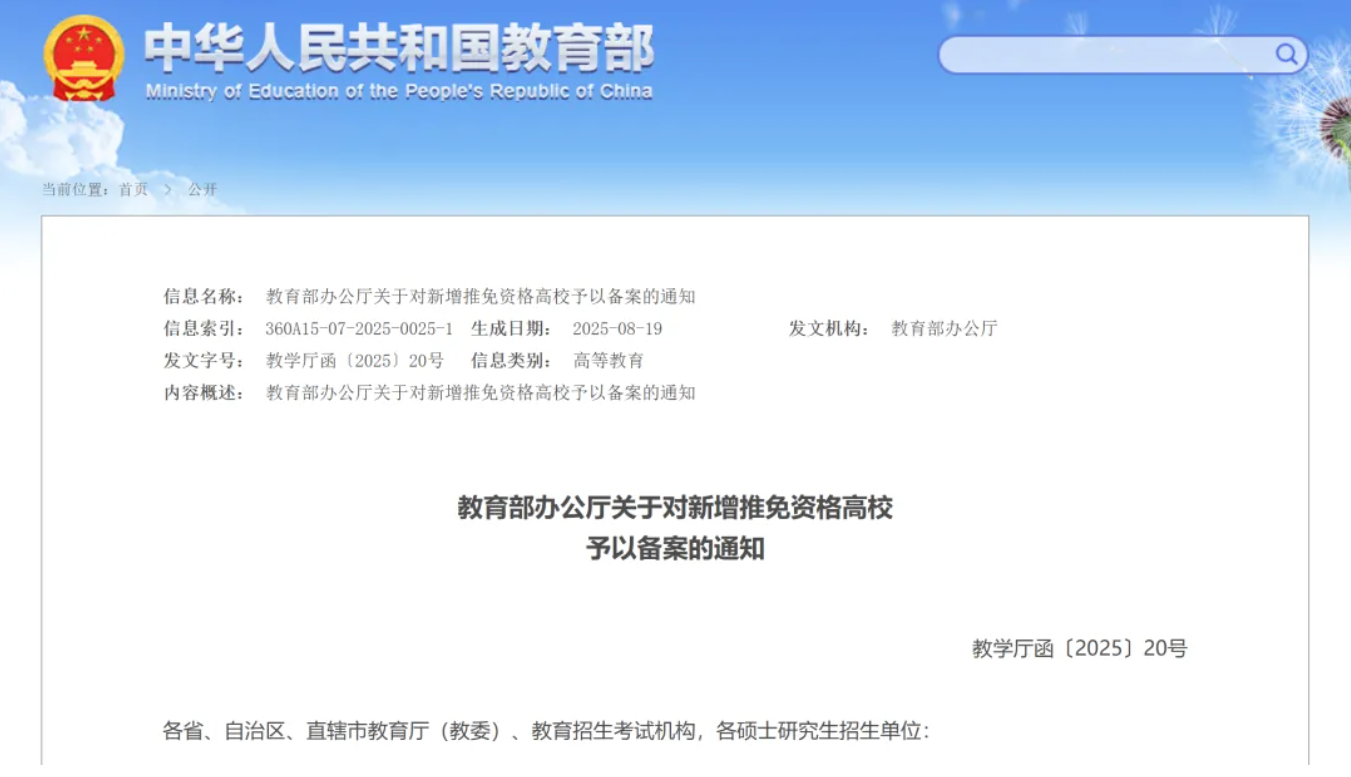
Task: Click 高等教育 beside 信息类别
Action: tap(608, 361)
